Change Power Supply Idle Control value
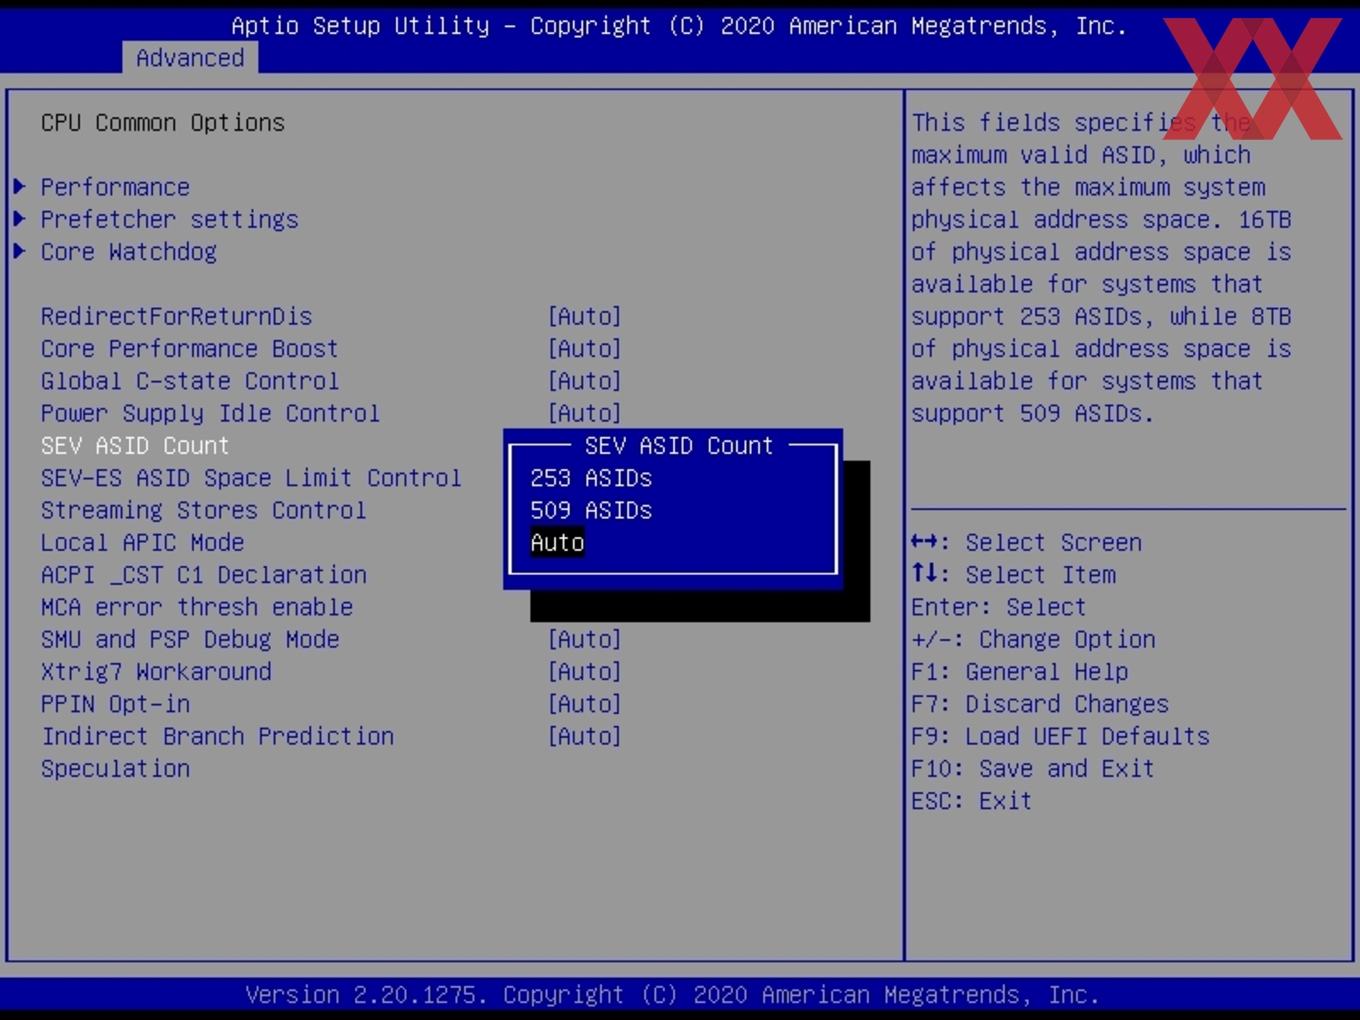This screenshot has height=1020, width=1360. coord(585,413)
